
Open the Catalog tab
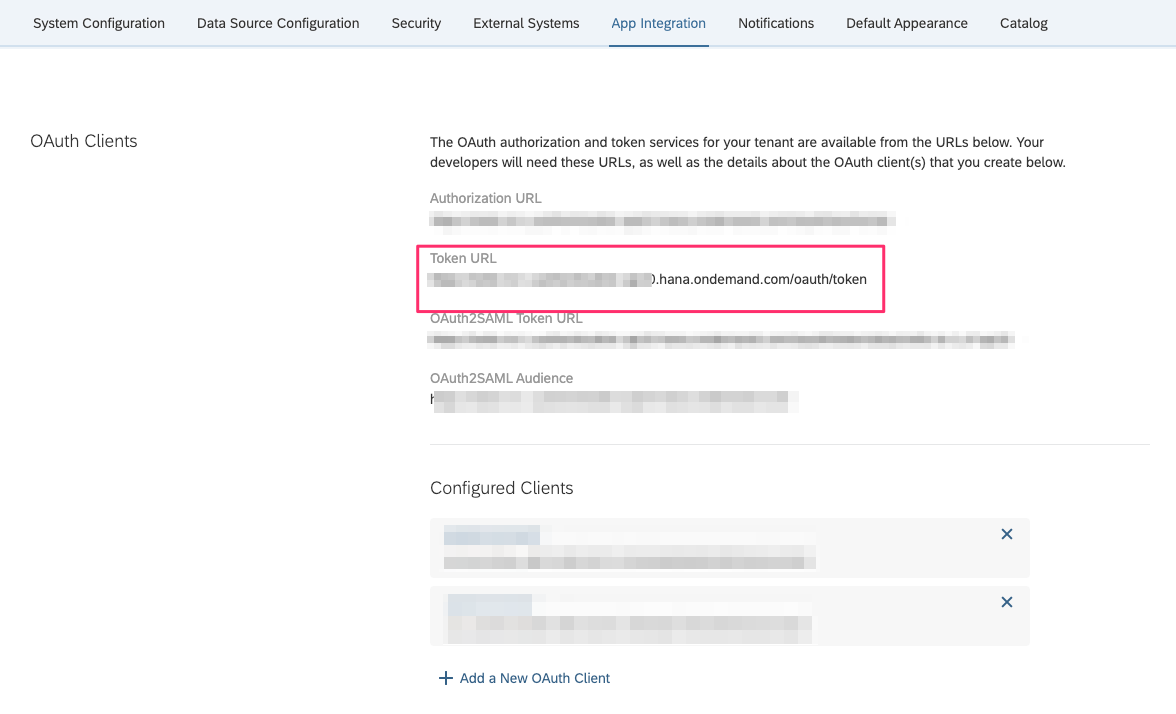coord(1023,23)
